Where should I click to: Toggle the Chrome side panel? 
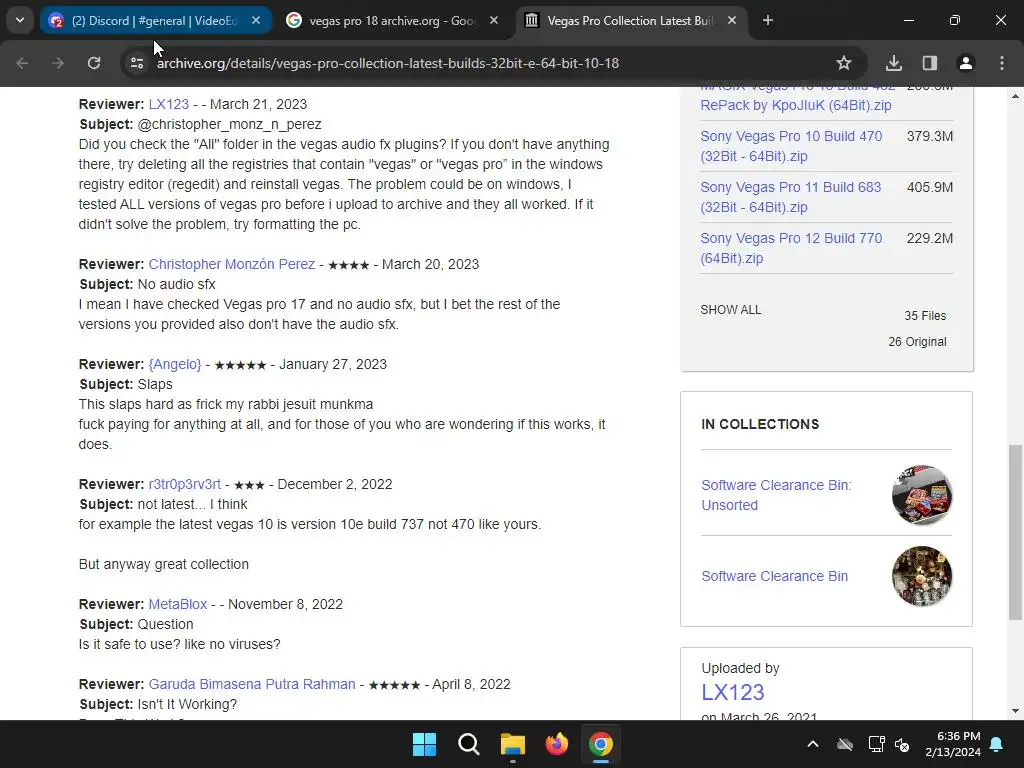click(930, 63)
